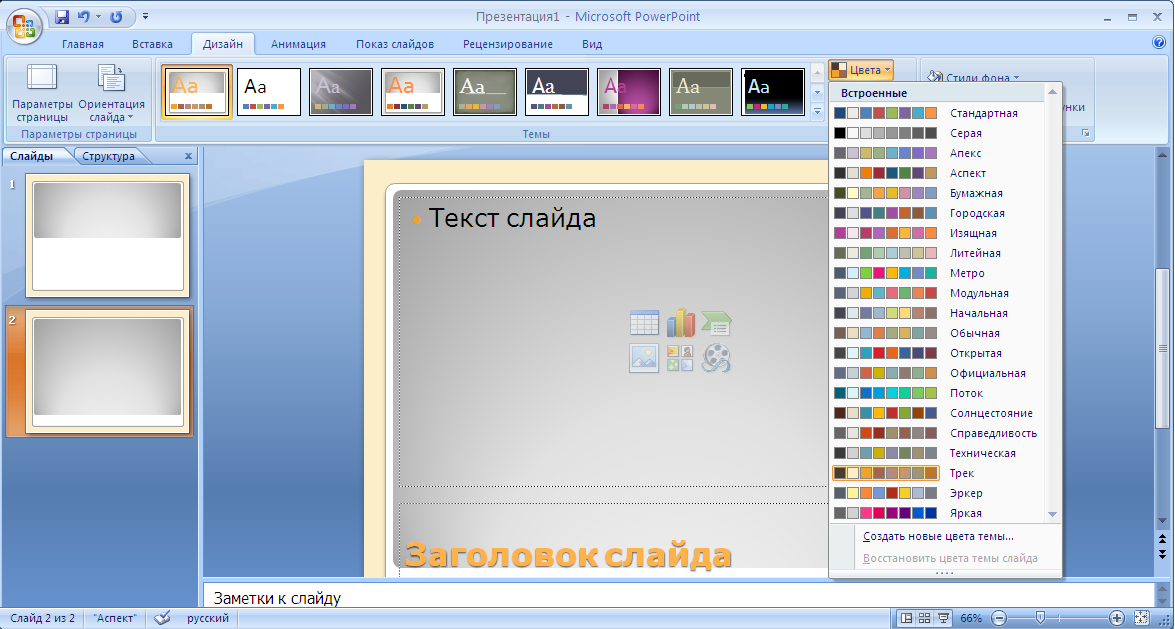Redo the last action
1175x629 pixels.
tap(116, 16)
